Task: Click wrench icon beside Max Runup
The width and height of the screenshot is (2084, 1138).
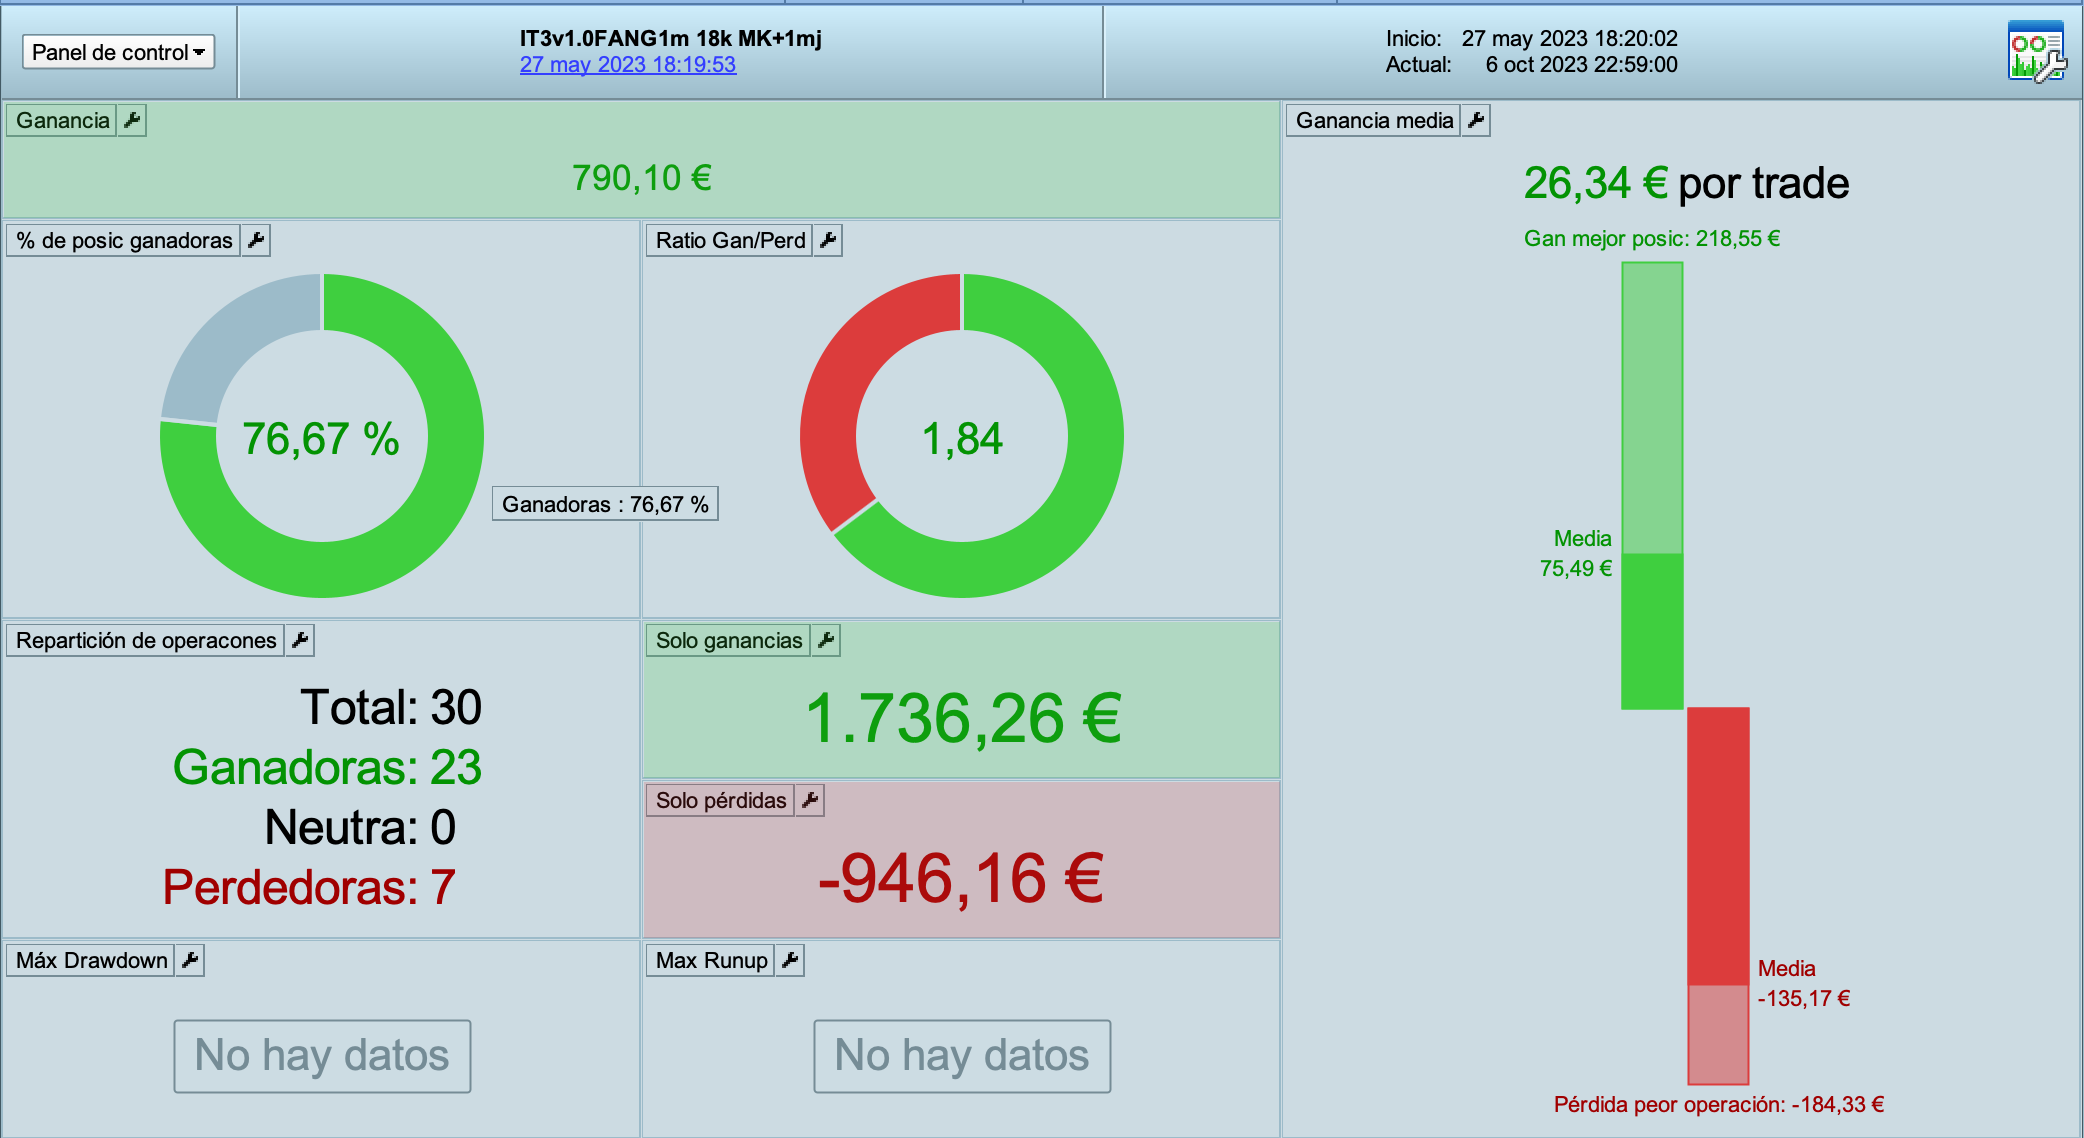Action: pos(790,961)
